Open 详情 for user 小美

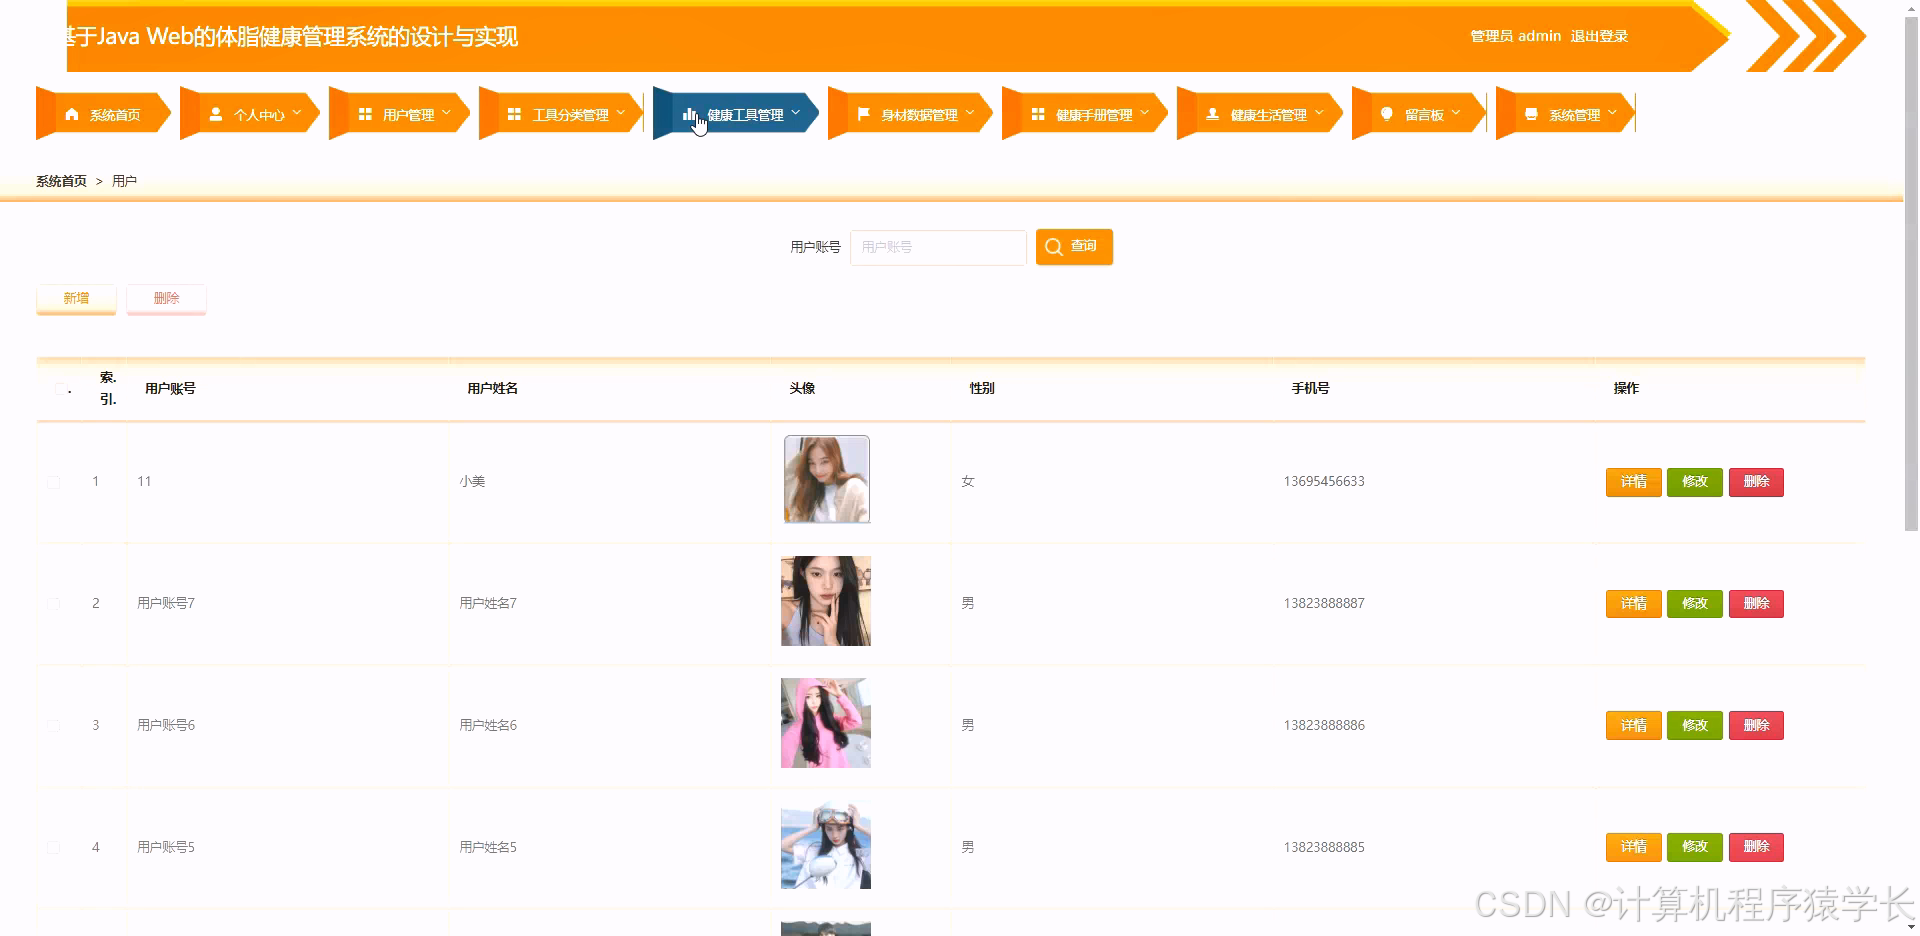tap(1633, 482)
